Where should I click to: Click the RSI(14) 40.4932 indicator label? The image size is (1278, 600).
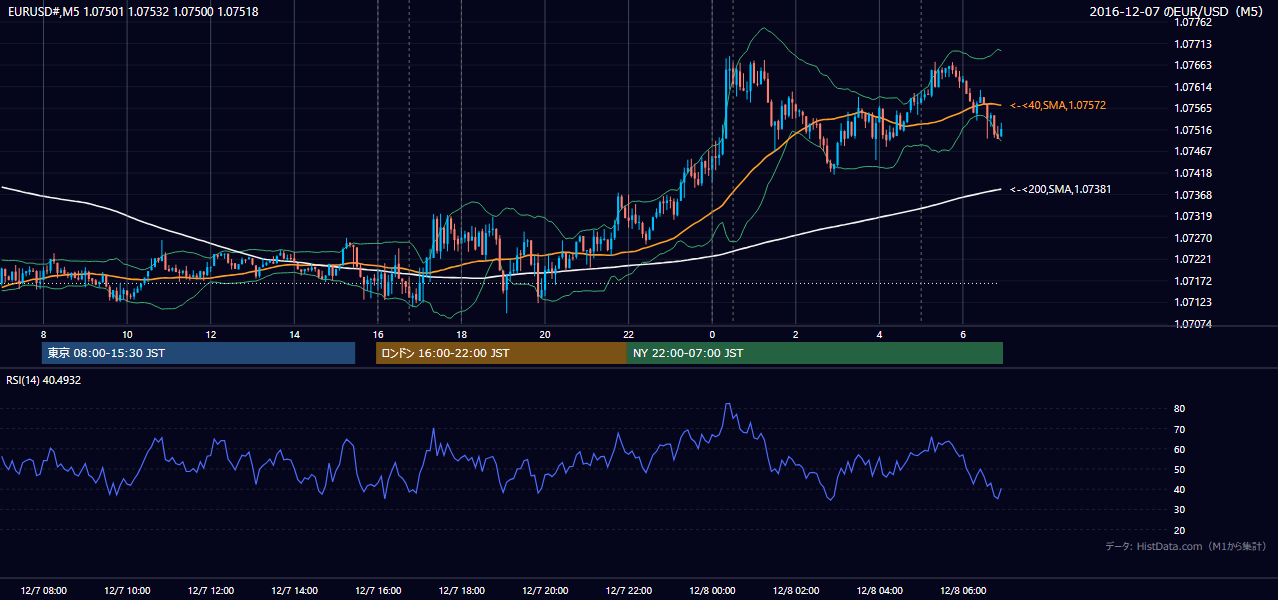point(44,380)
